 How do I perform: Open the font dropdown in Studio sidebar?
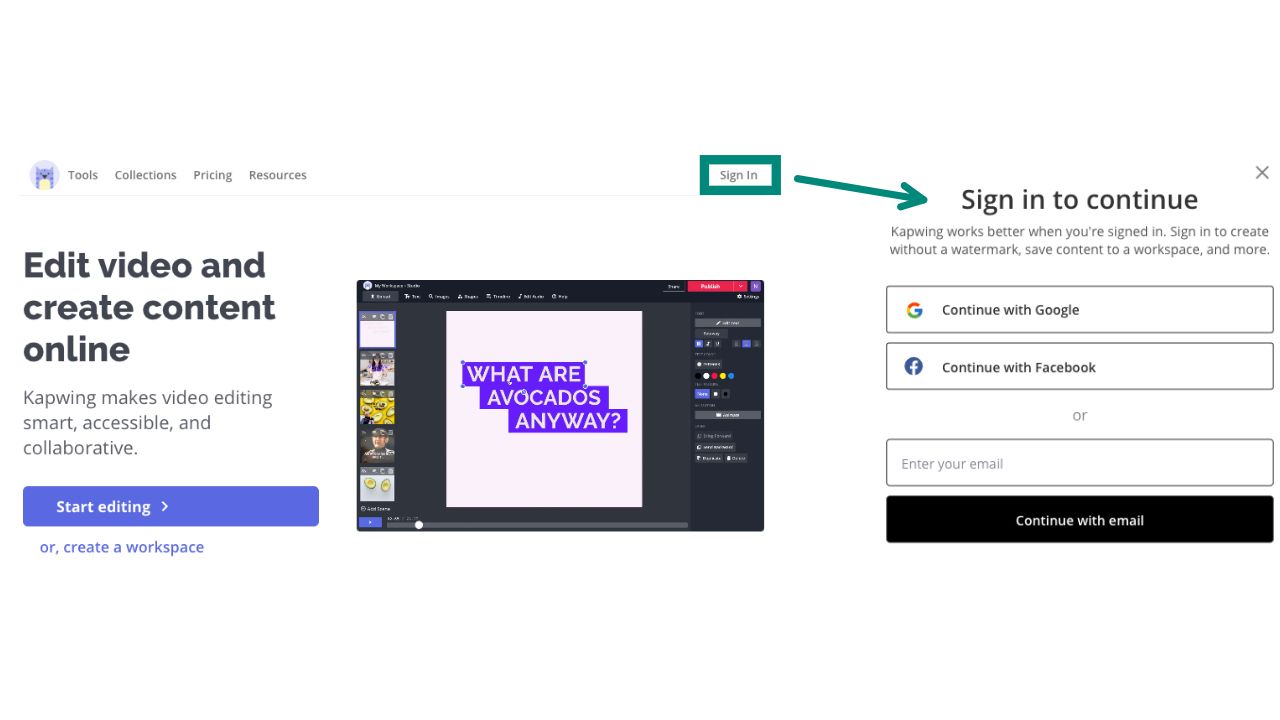[711, 333]
